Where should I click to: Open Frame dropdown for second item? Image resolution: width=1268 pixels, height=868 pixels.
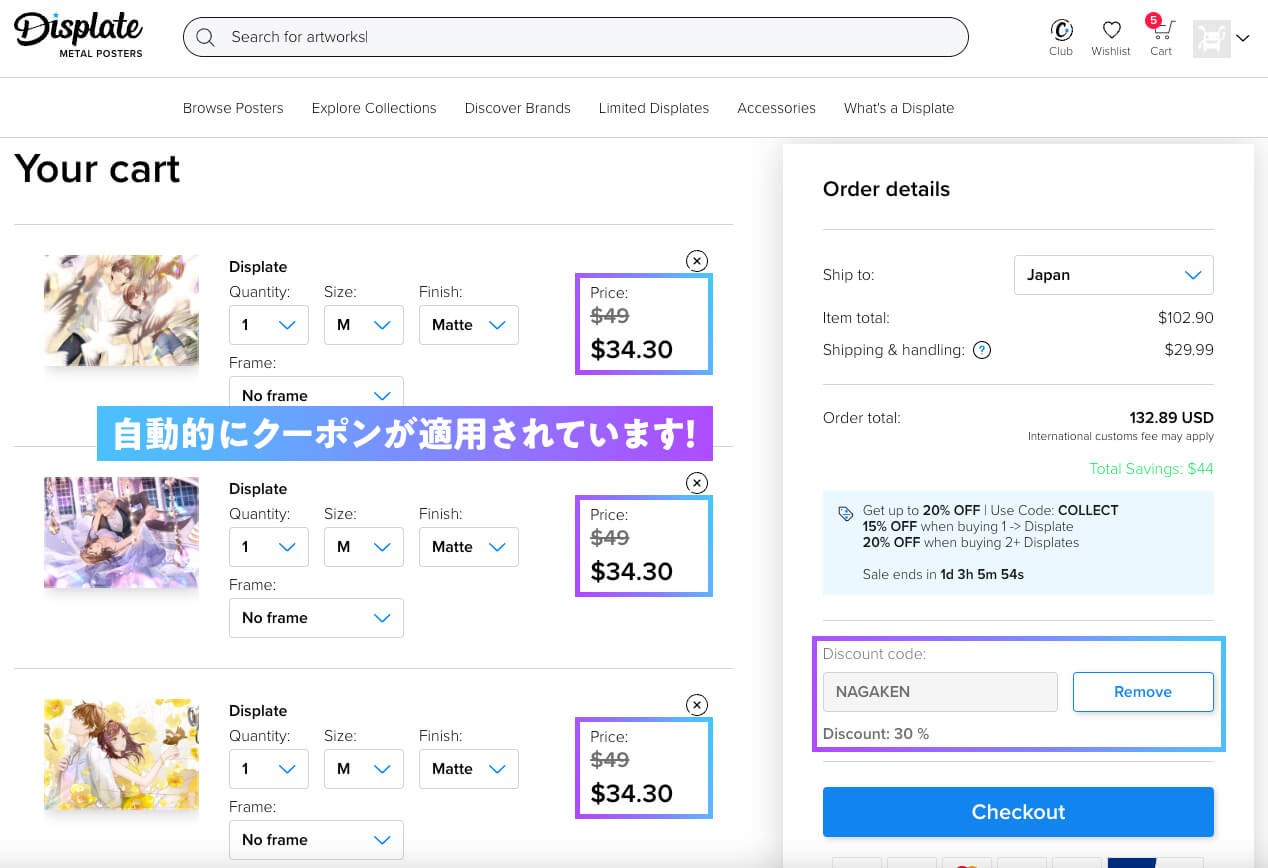click(316, 618)
